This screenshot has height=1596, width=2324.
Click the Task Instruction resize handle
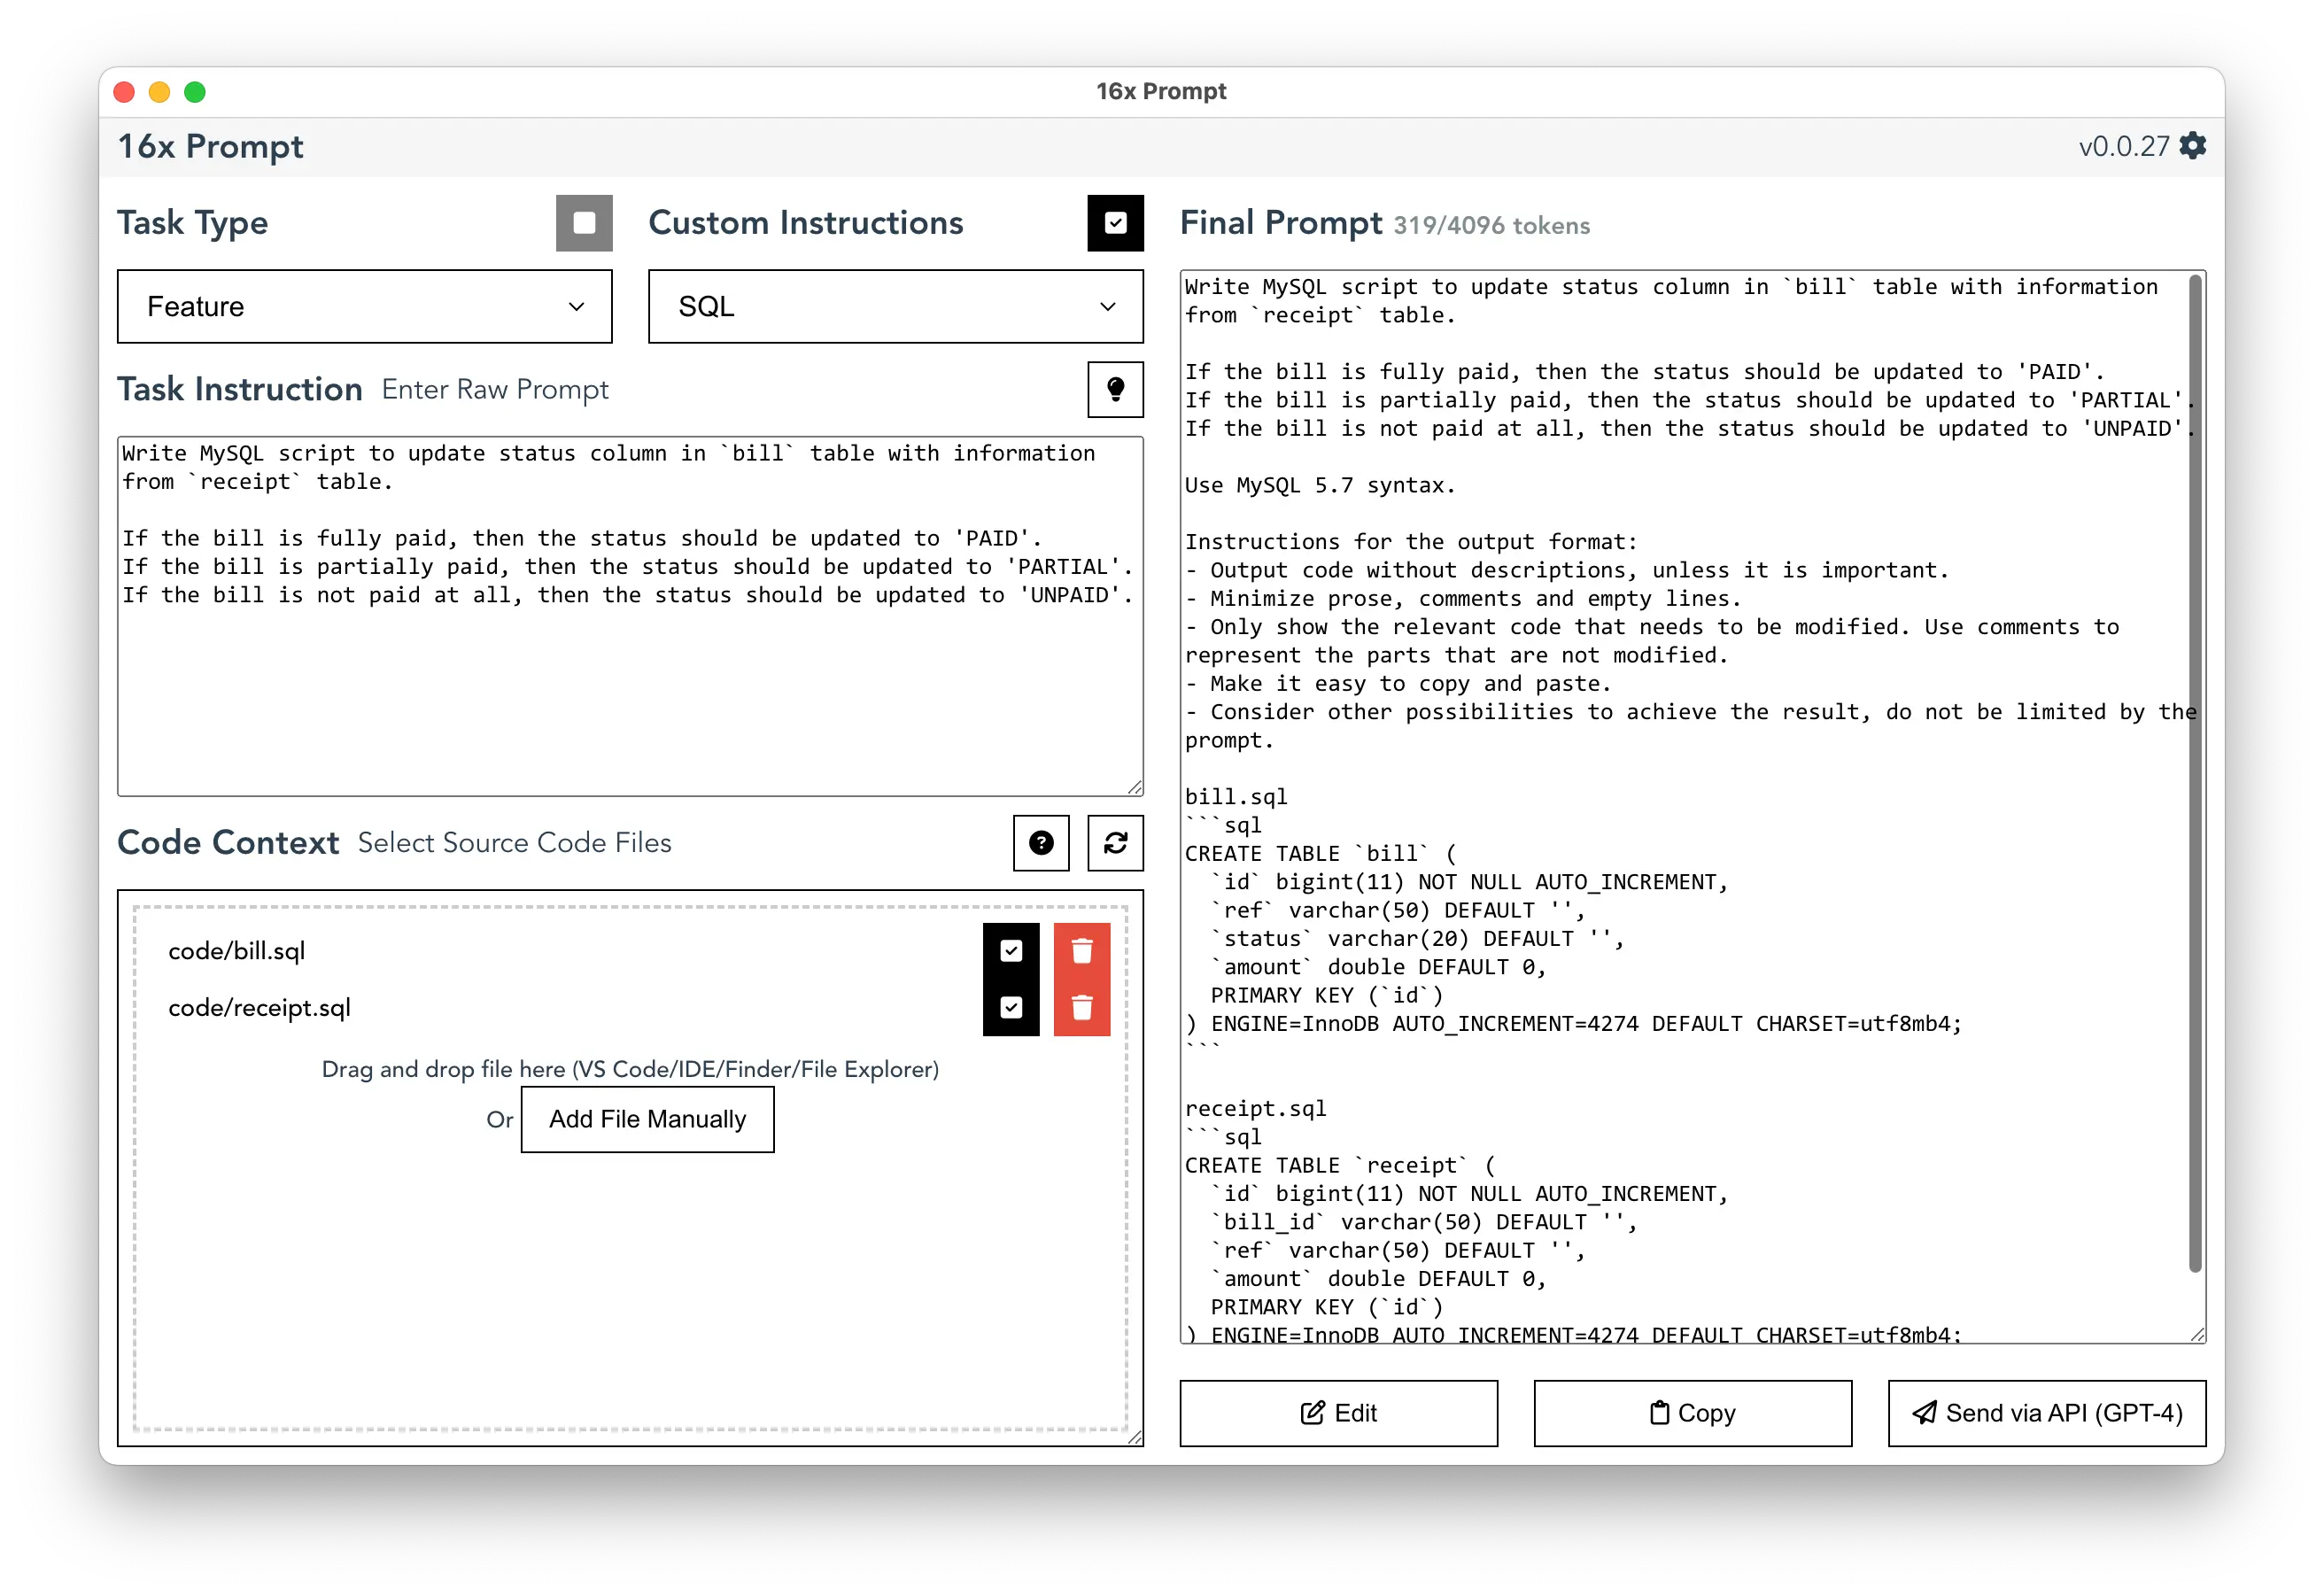1135,788
